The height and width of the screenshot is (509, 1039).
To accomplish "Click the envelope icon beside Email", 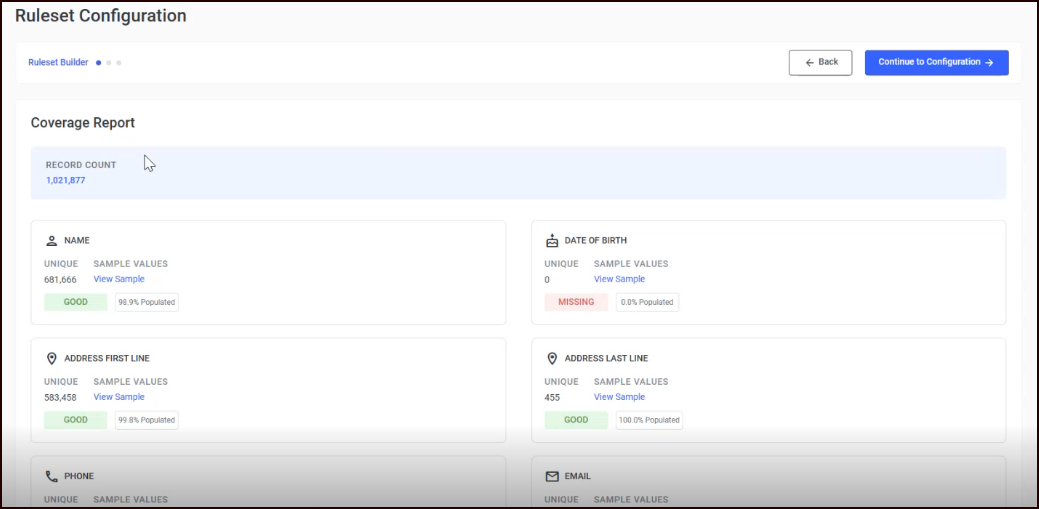I will point(552,477).
